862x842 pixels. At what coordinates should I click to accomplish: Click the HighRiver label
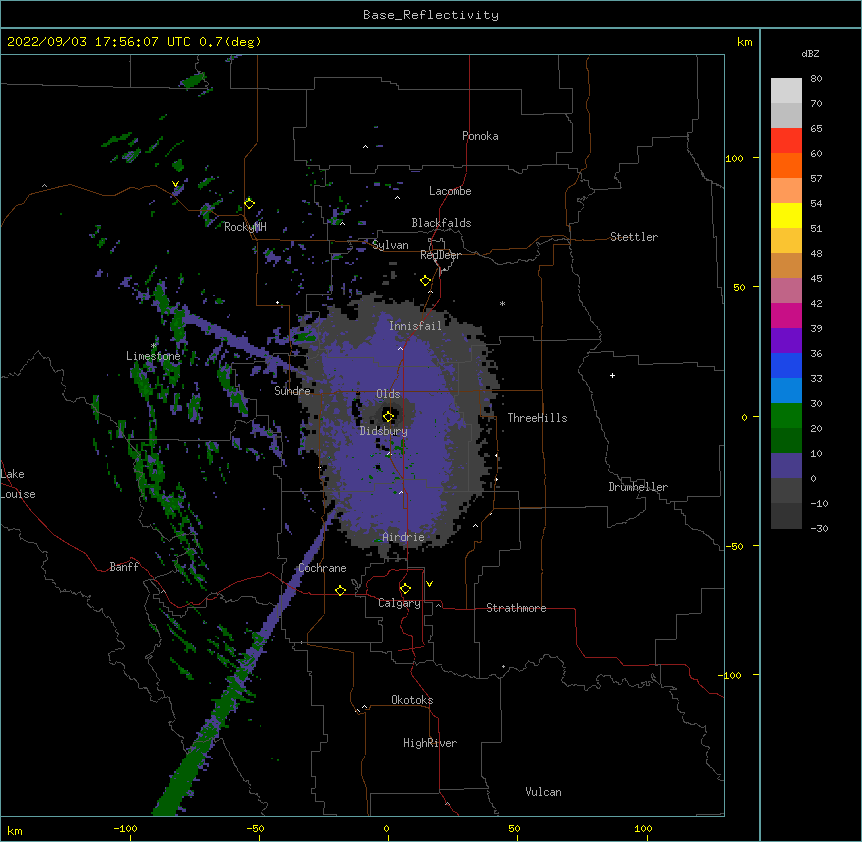(x=430, y=743)
